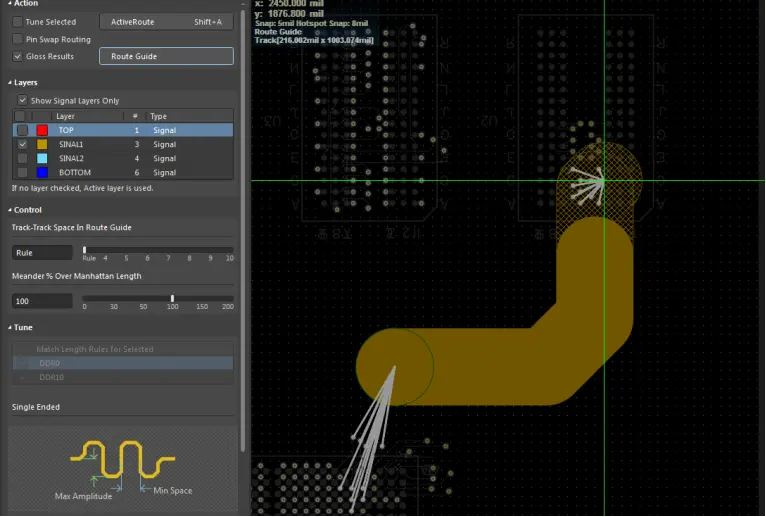Click the Meander value input field
This screenshot has width=766, height=517.
point(43,301)
